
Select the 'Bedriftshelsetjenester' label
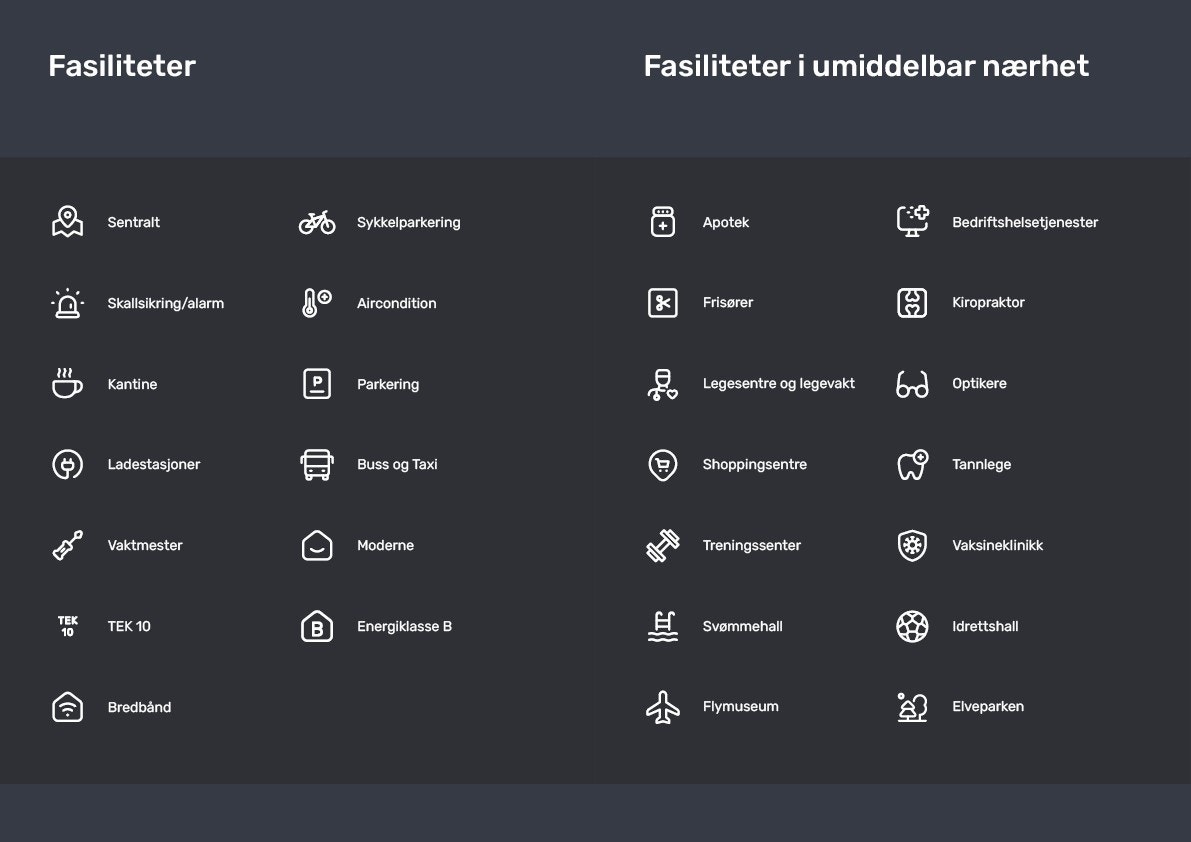1025,222
